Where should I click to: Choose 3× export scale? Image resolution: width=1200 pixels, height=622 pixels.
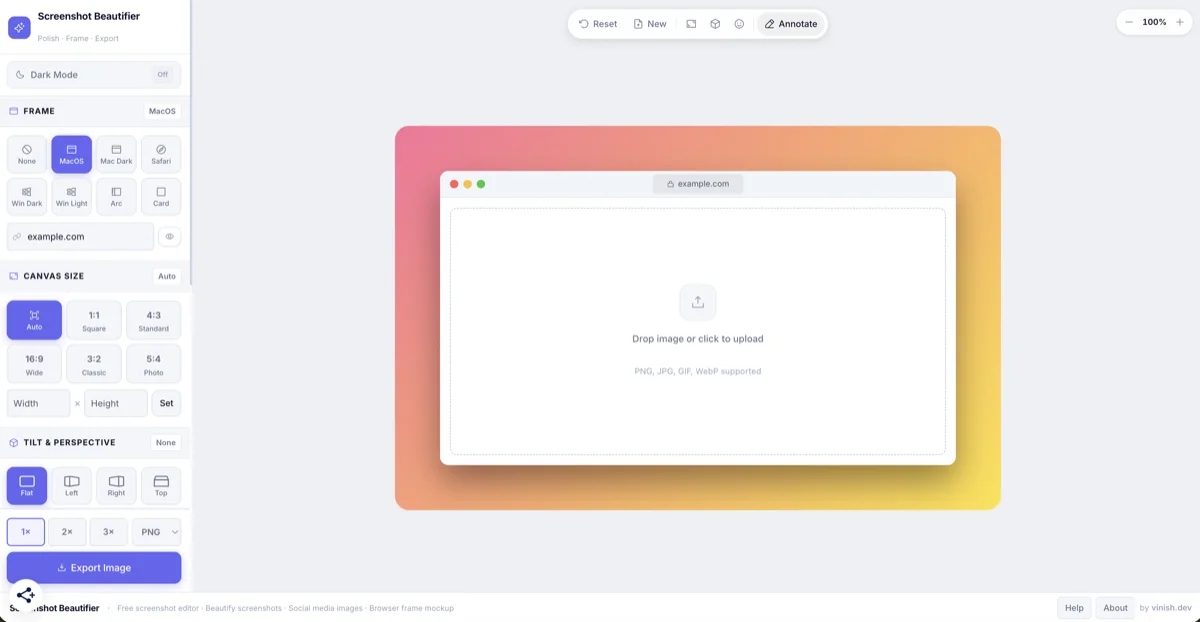pos(108,532)
